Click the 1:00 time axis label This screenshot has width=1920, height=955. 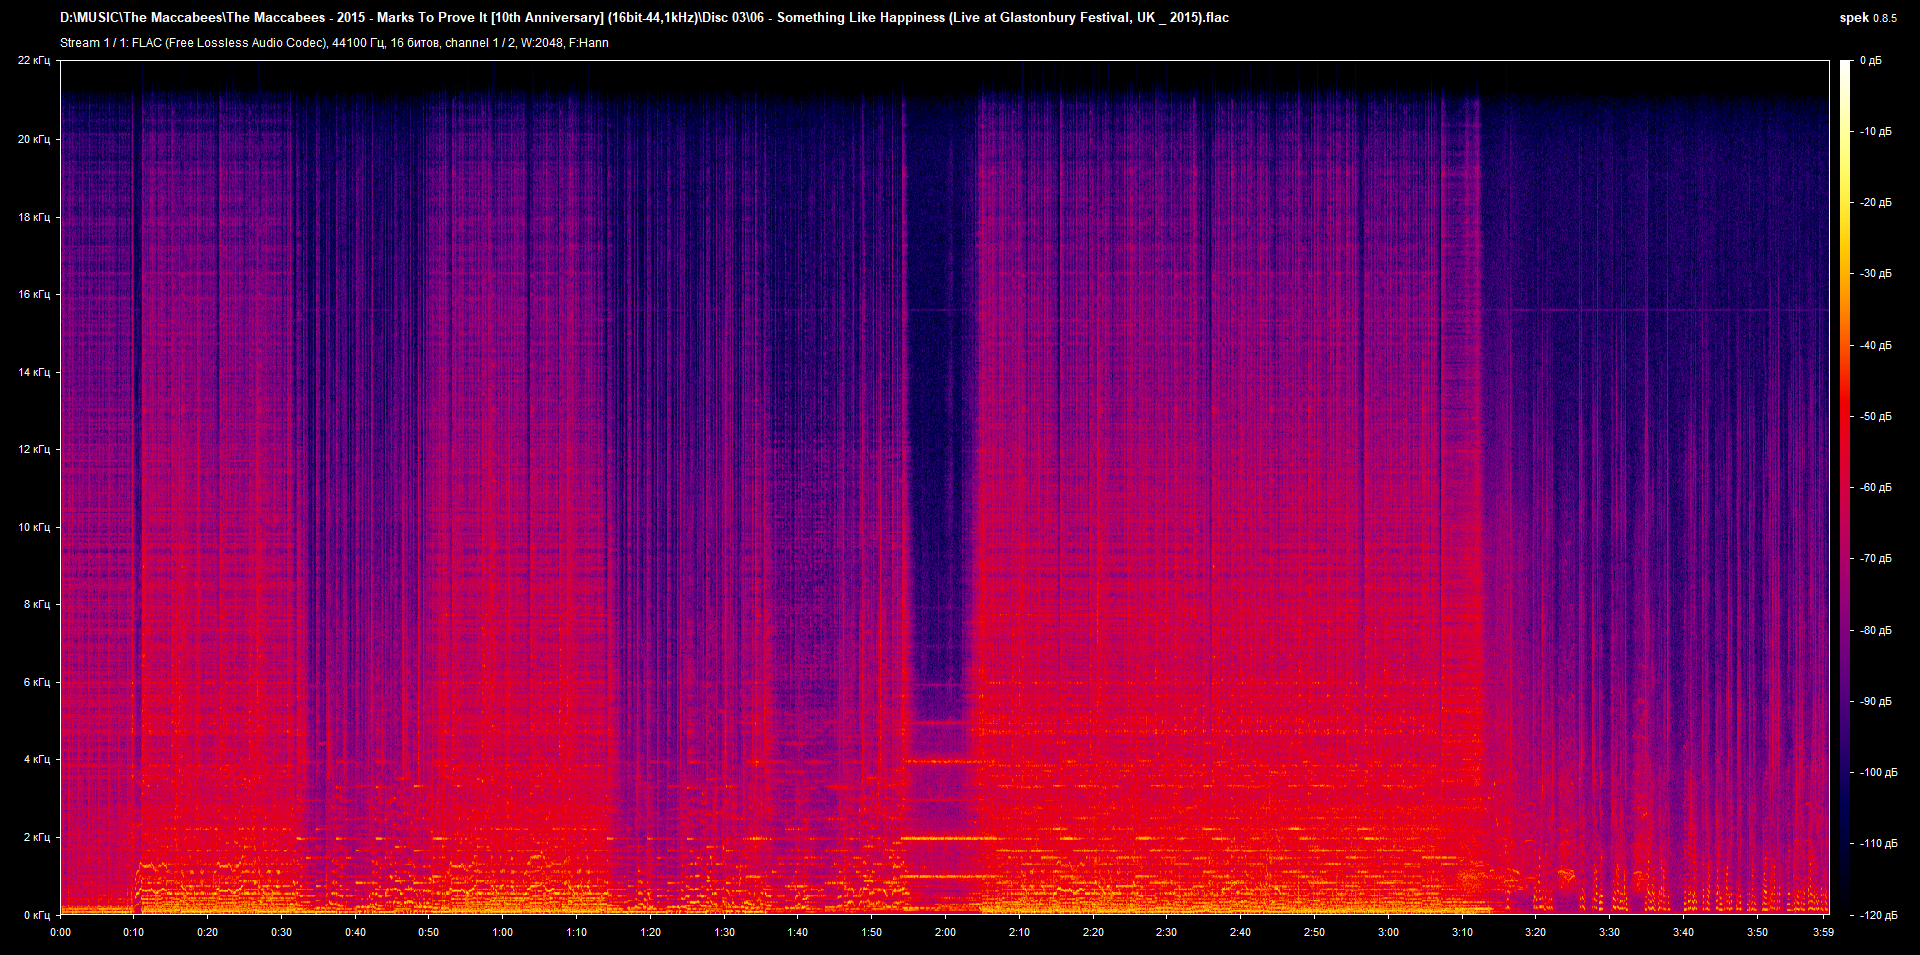tap(503, 932)
